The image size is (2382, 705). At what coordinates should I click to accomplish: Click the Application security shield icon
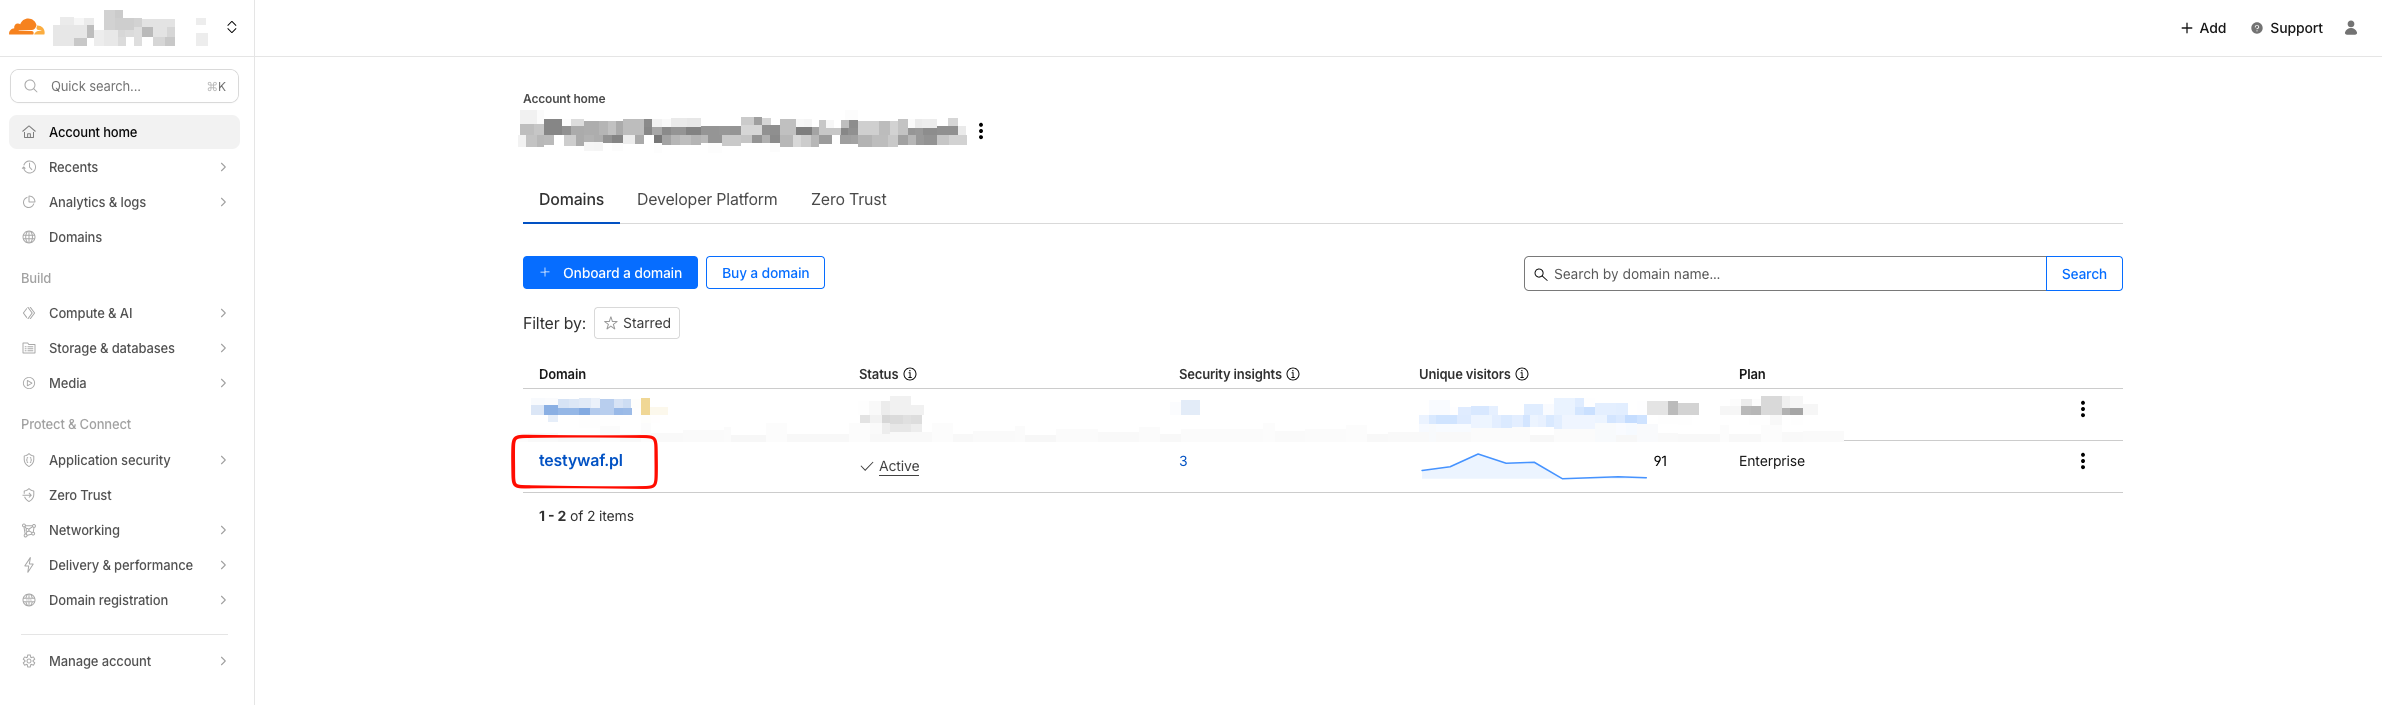point(29,460)
